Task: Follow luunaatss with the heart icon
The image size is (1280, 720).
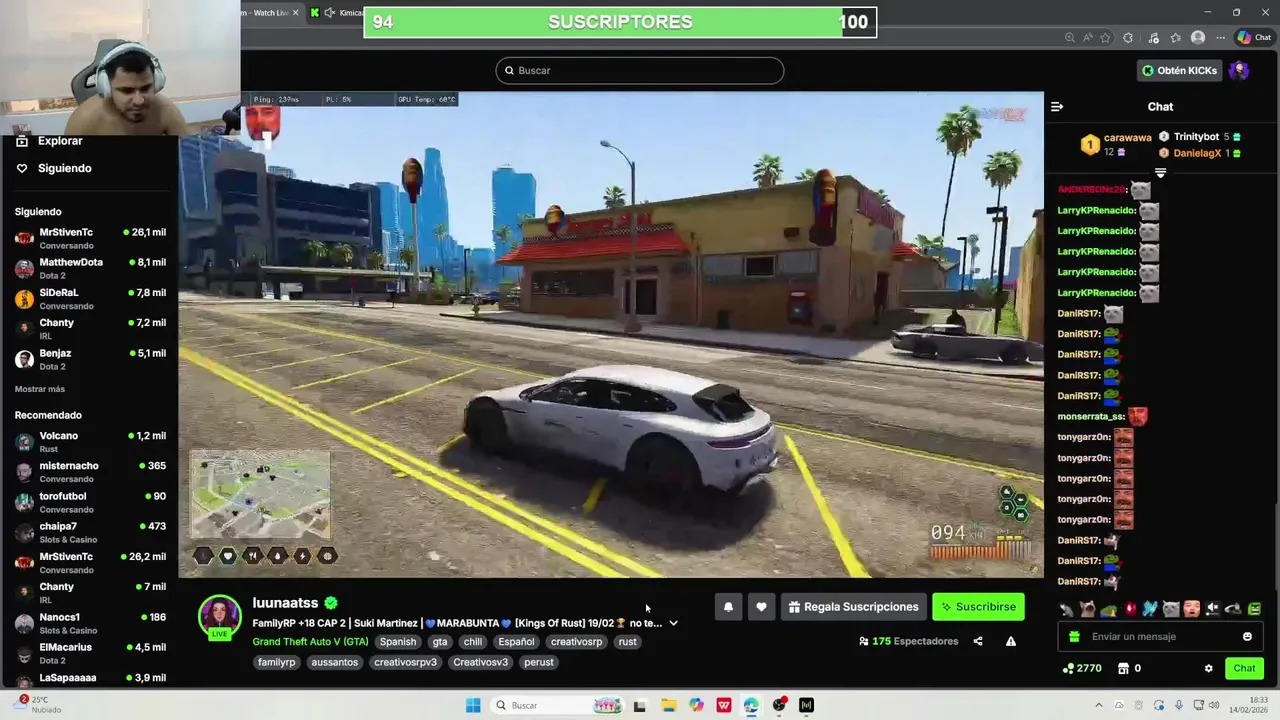Action: [761, 607]
